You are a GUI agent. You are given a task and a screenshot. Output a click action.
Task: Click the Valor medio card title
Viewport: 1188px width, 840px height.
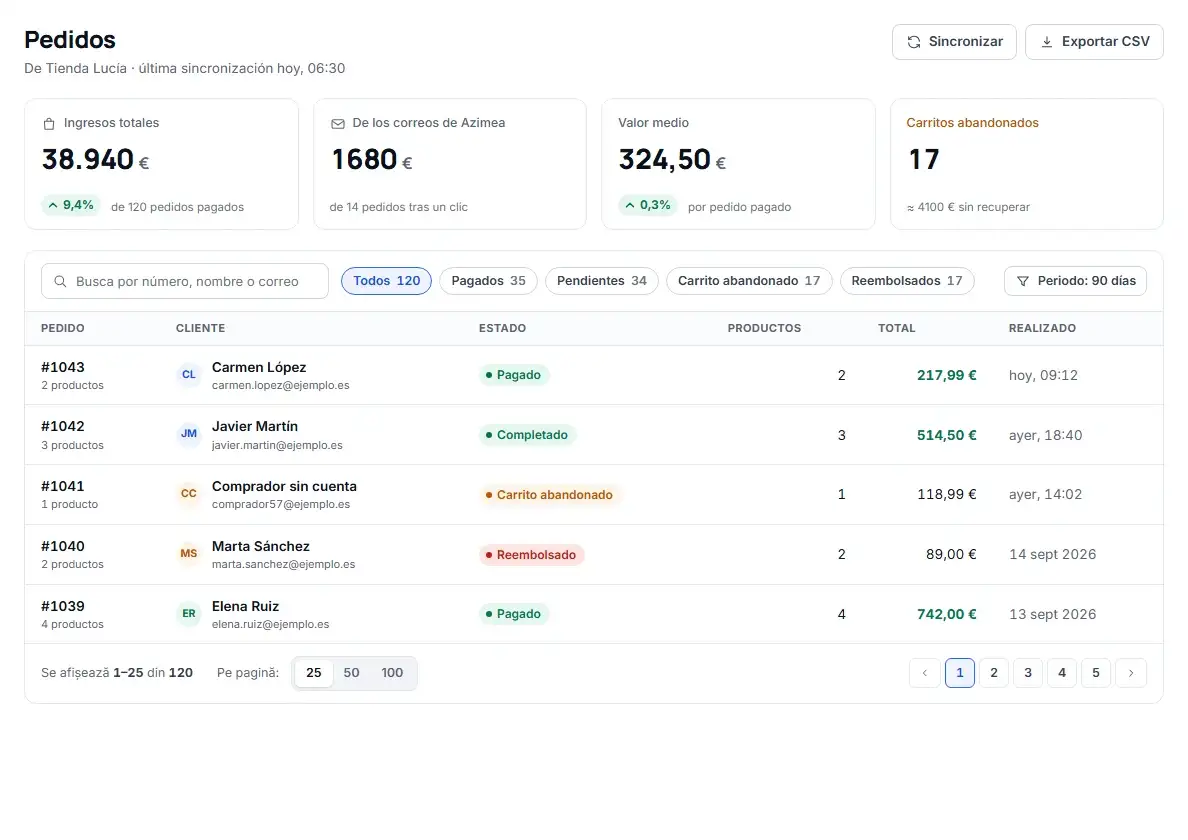pos(653,123)
